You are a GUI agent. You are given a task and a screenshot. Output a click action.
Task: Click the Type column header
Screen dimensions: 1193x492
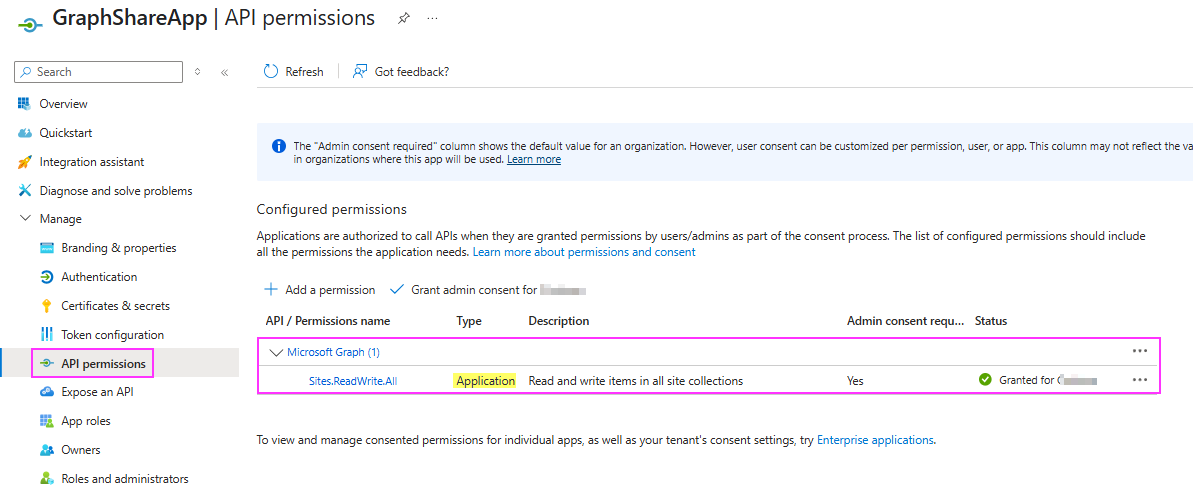pos(469,321)
